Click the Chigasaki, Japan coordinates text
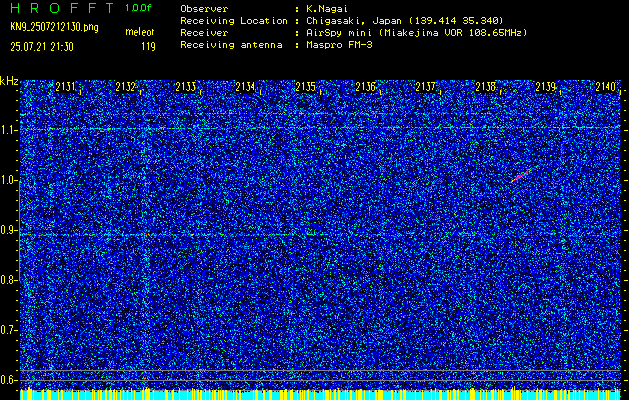Image resolution: width=629 pixels, height=400 pixels. [404, 21]
